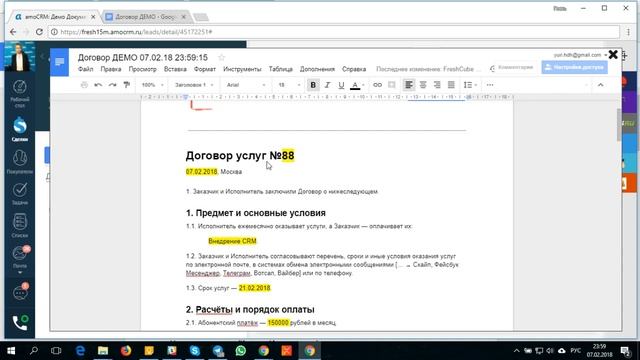Click the highlighted date 21.02.2018
Screen dimensions: 640x360
(x=255, y=288)
